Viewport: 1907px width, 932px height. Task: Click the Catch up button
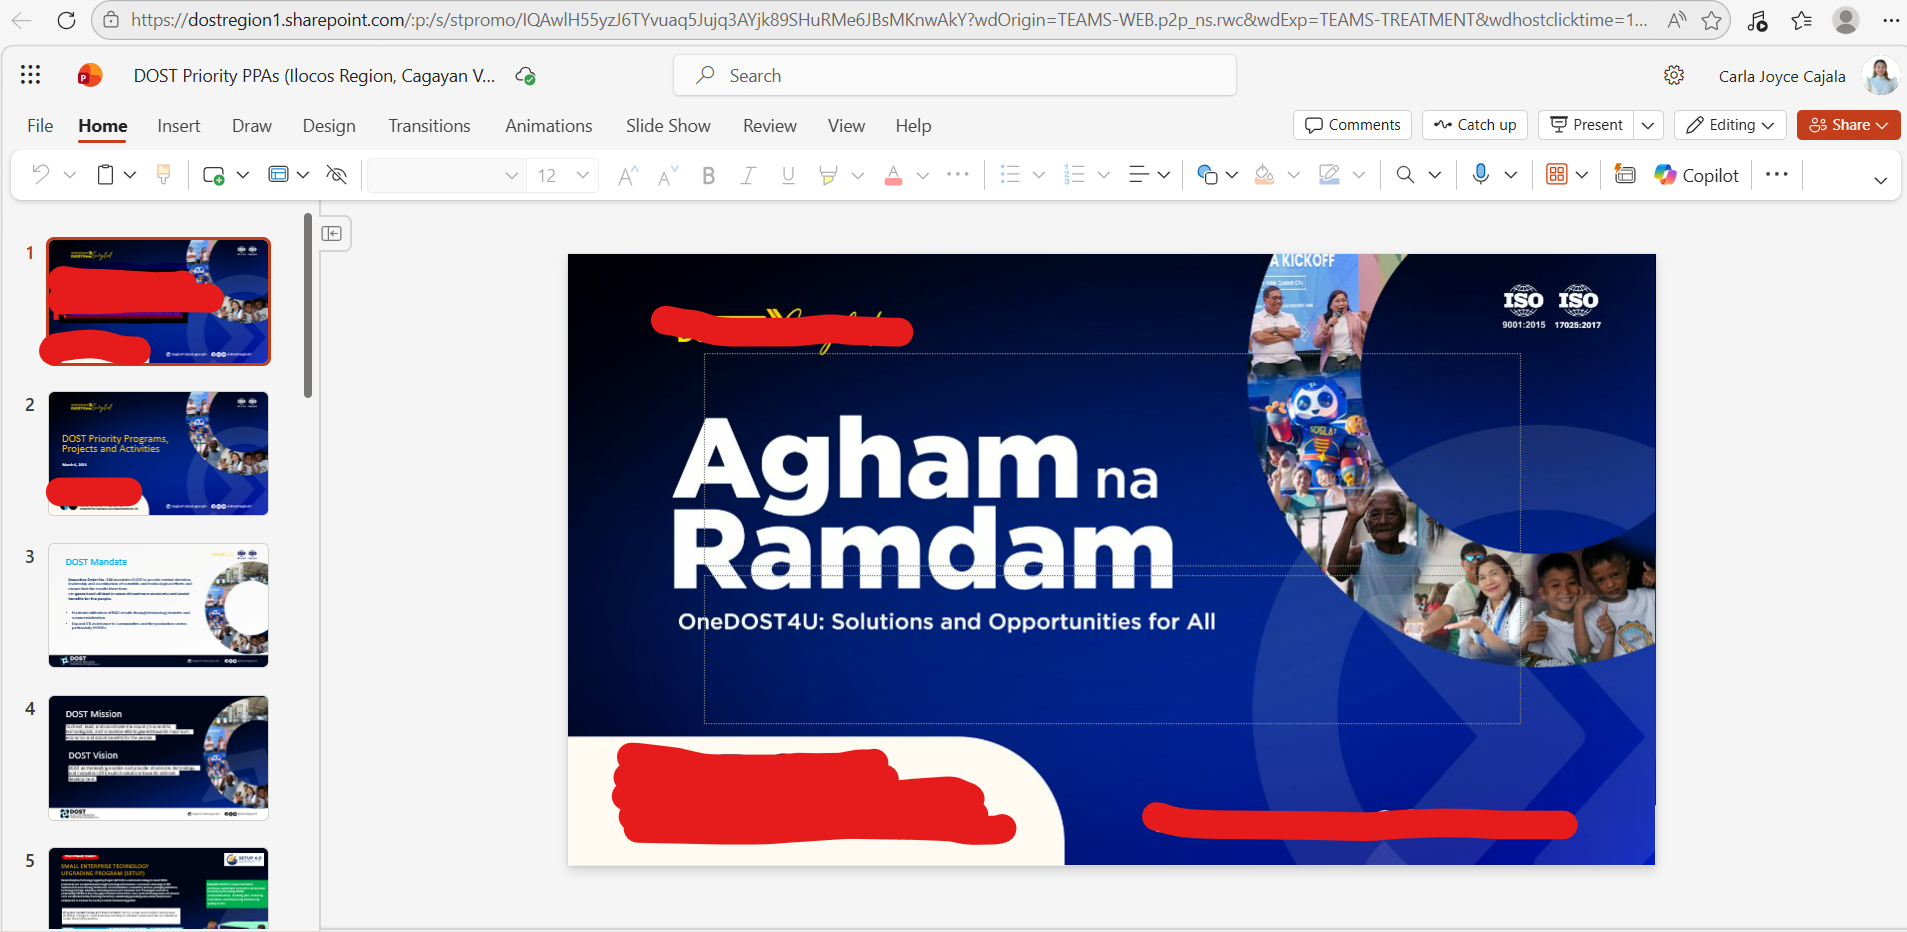(1475, 125)
